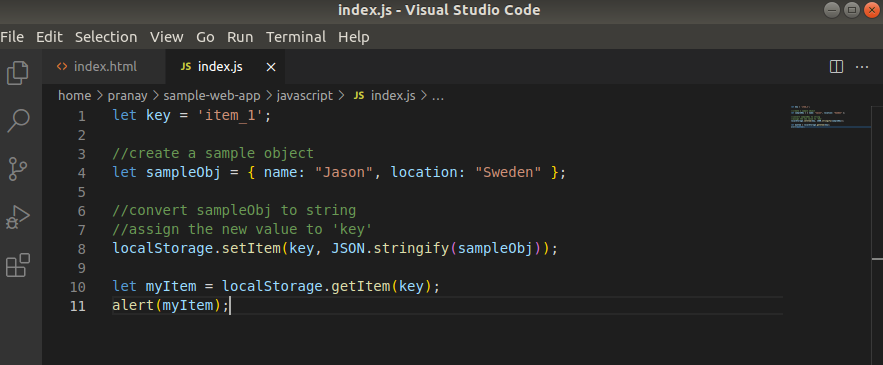This screenshot has width=883, height=365.
Task: Open the Extensions view
Action: 17,265
